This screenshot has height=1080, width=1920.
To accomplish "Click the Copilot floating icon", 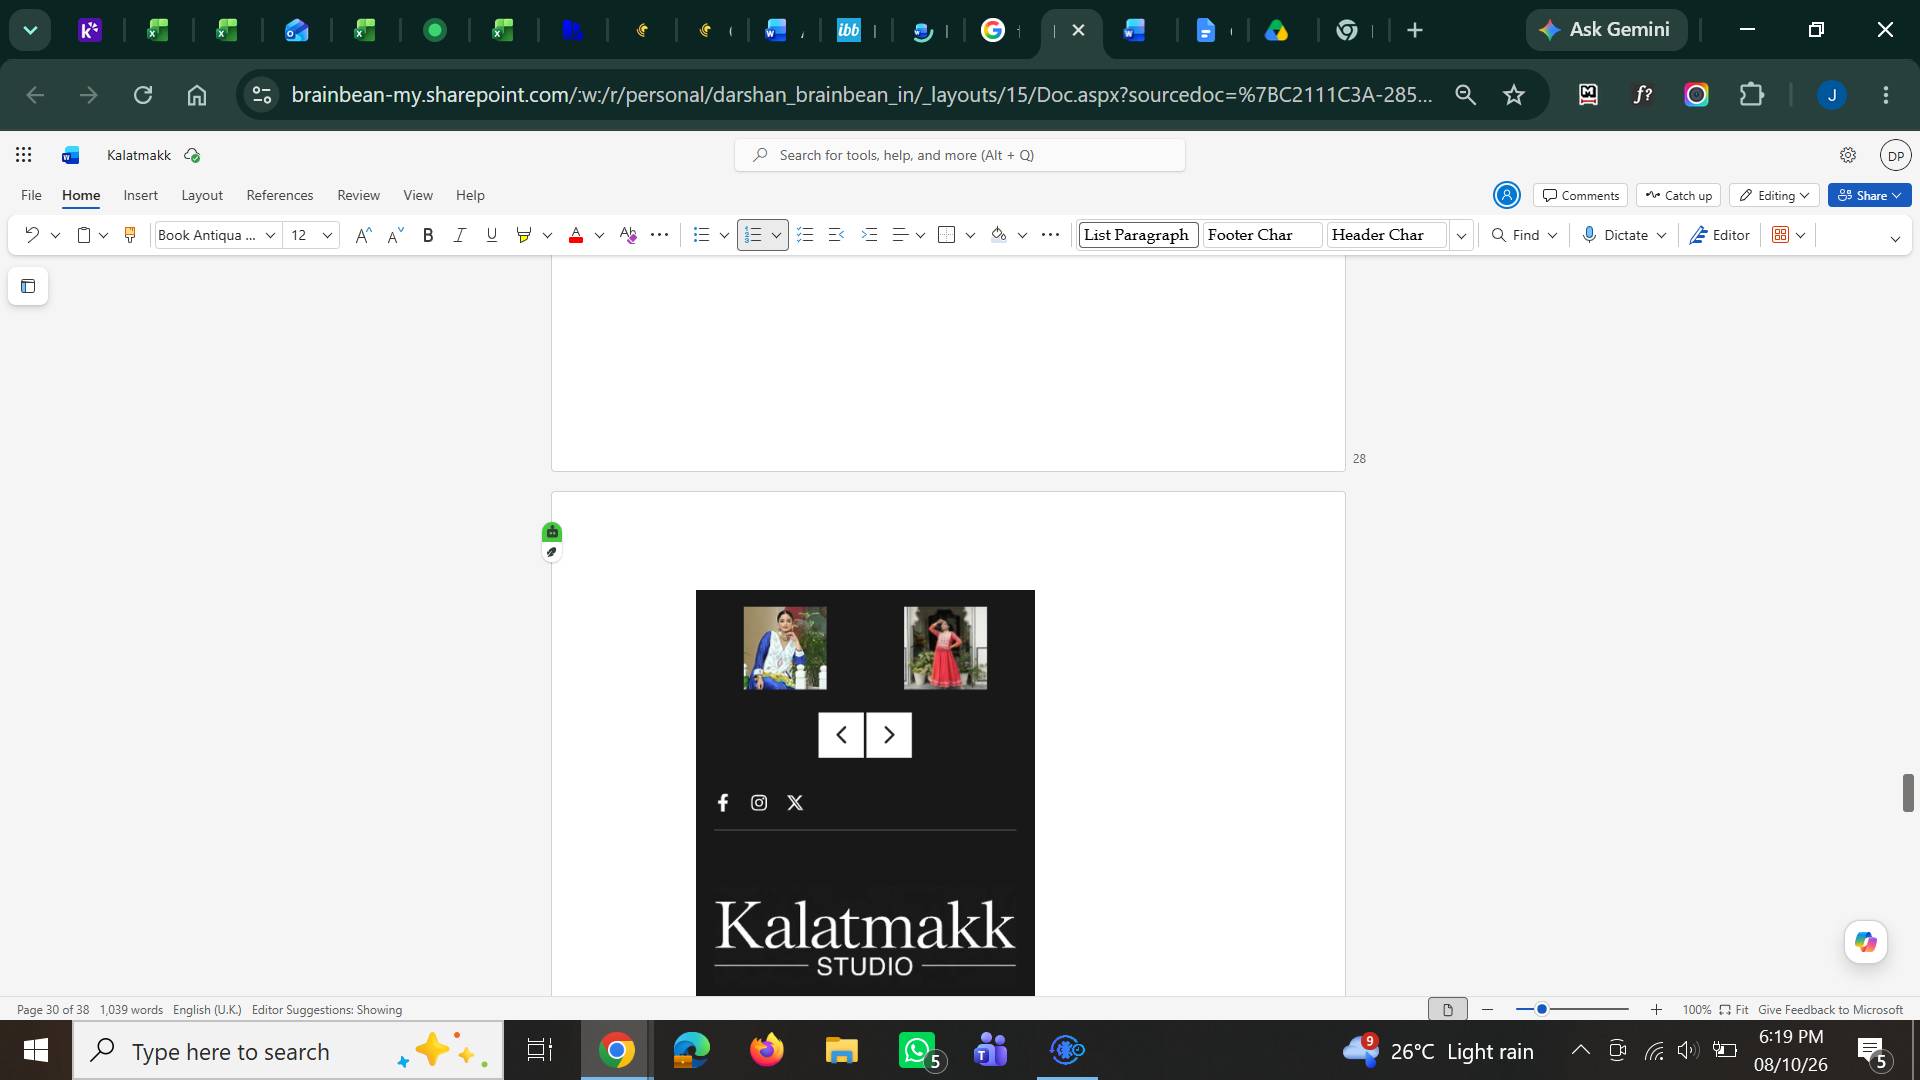I will 1865,942.
